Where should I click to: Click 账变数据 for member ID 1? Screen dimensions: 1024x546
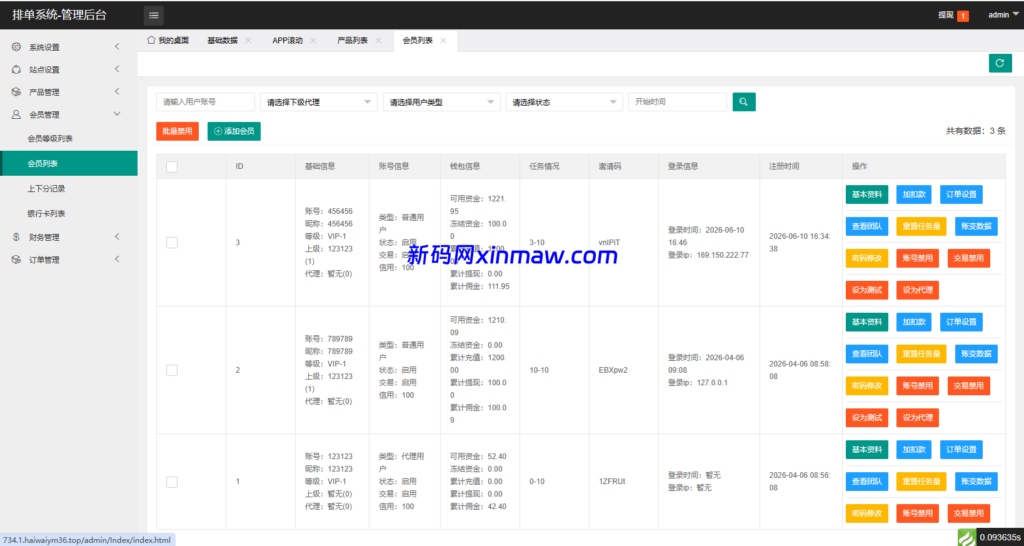point(976,482)
